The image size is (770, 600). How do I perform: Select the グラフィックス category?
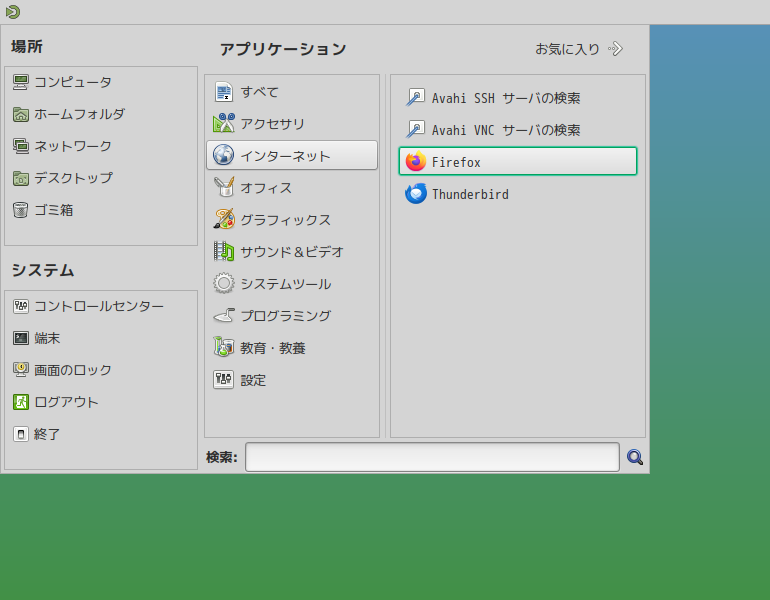(292, 219)
